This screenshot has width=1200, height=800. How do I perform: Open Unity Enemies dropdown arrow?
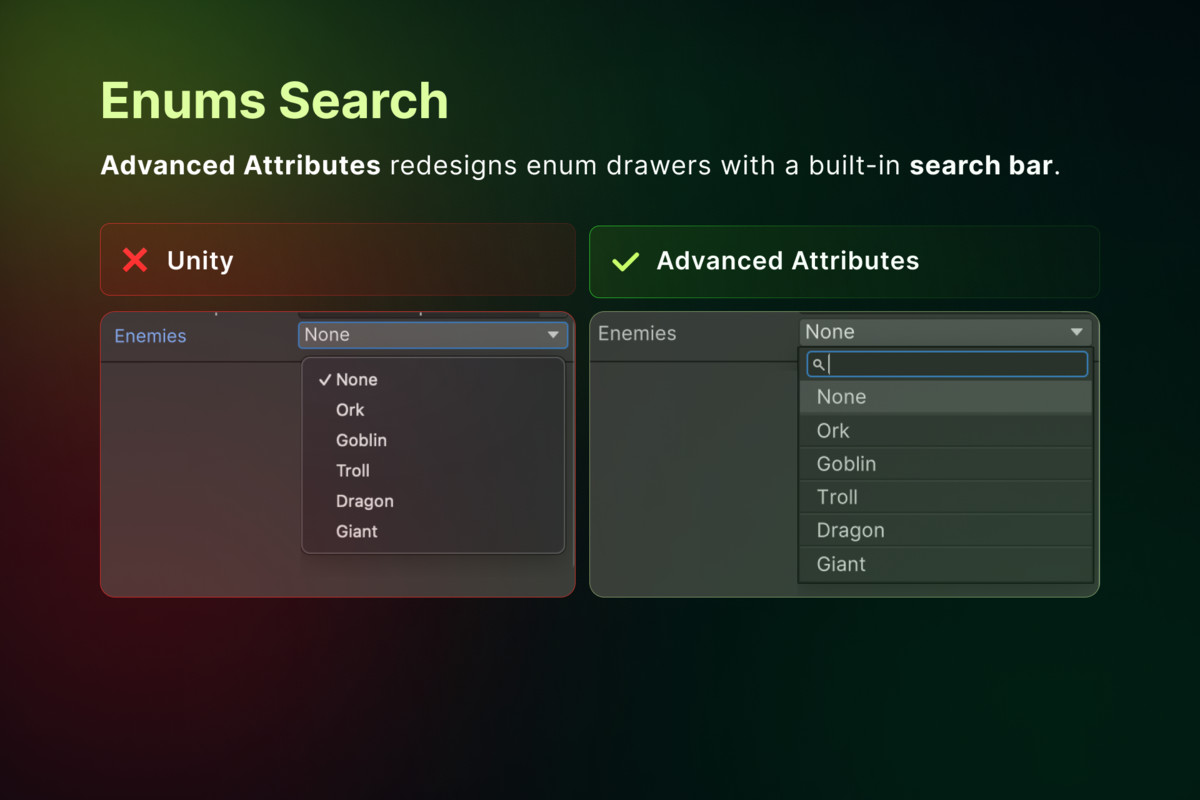click(x=553, y=335)
